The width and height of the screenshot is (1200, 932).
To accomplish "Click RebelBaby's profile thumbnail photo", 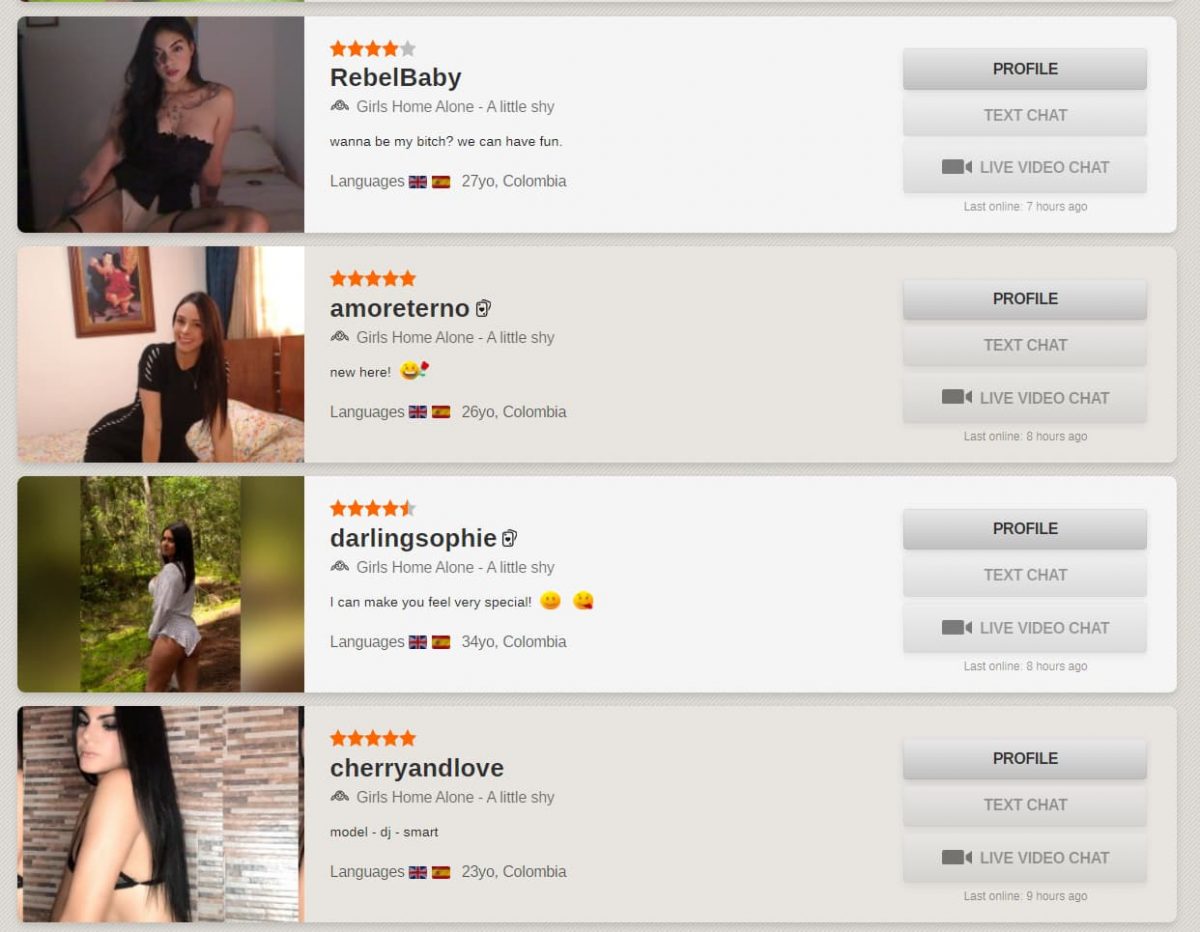I will (x=161, y=124).
